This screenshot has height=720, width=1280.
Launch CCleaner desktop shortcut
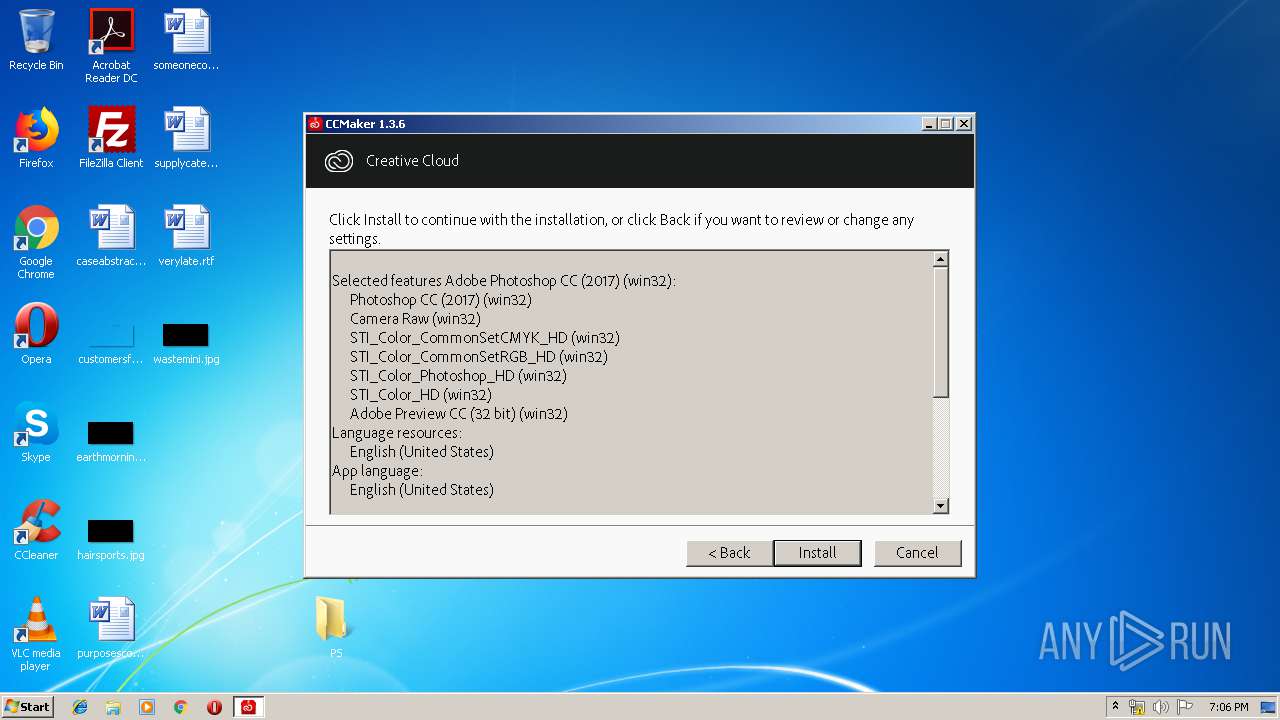pyautogui.click(x=36, y=530)
